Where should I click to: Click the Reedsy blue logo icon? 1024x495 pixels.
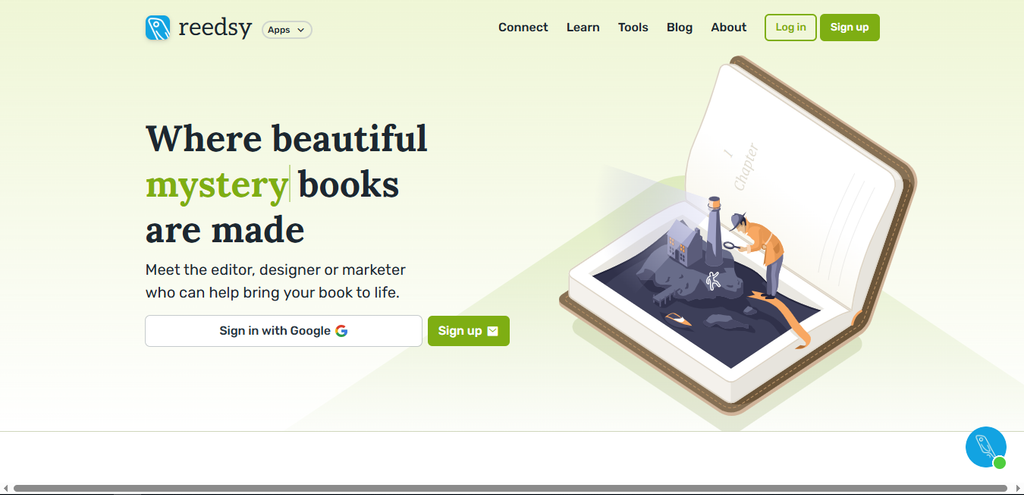pyautogui.click(x=157, y=27)
